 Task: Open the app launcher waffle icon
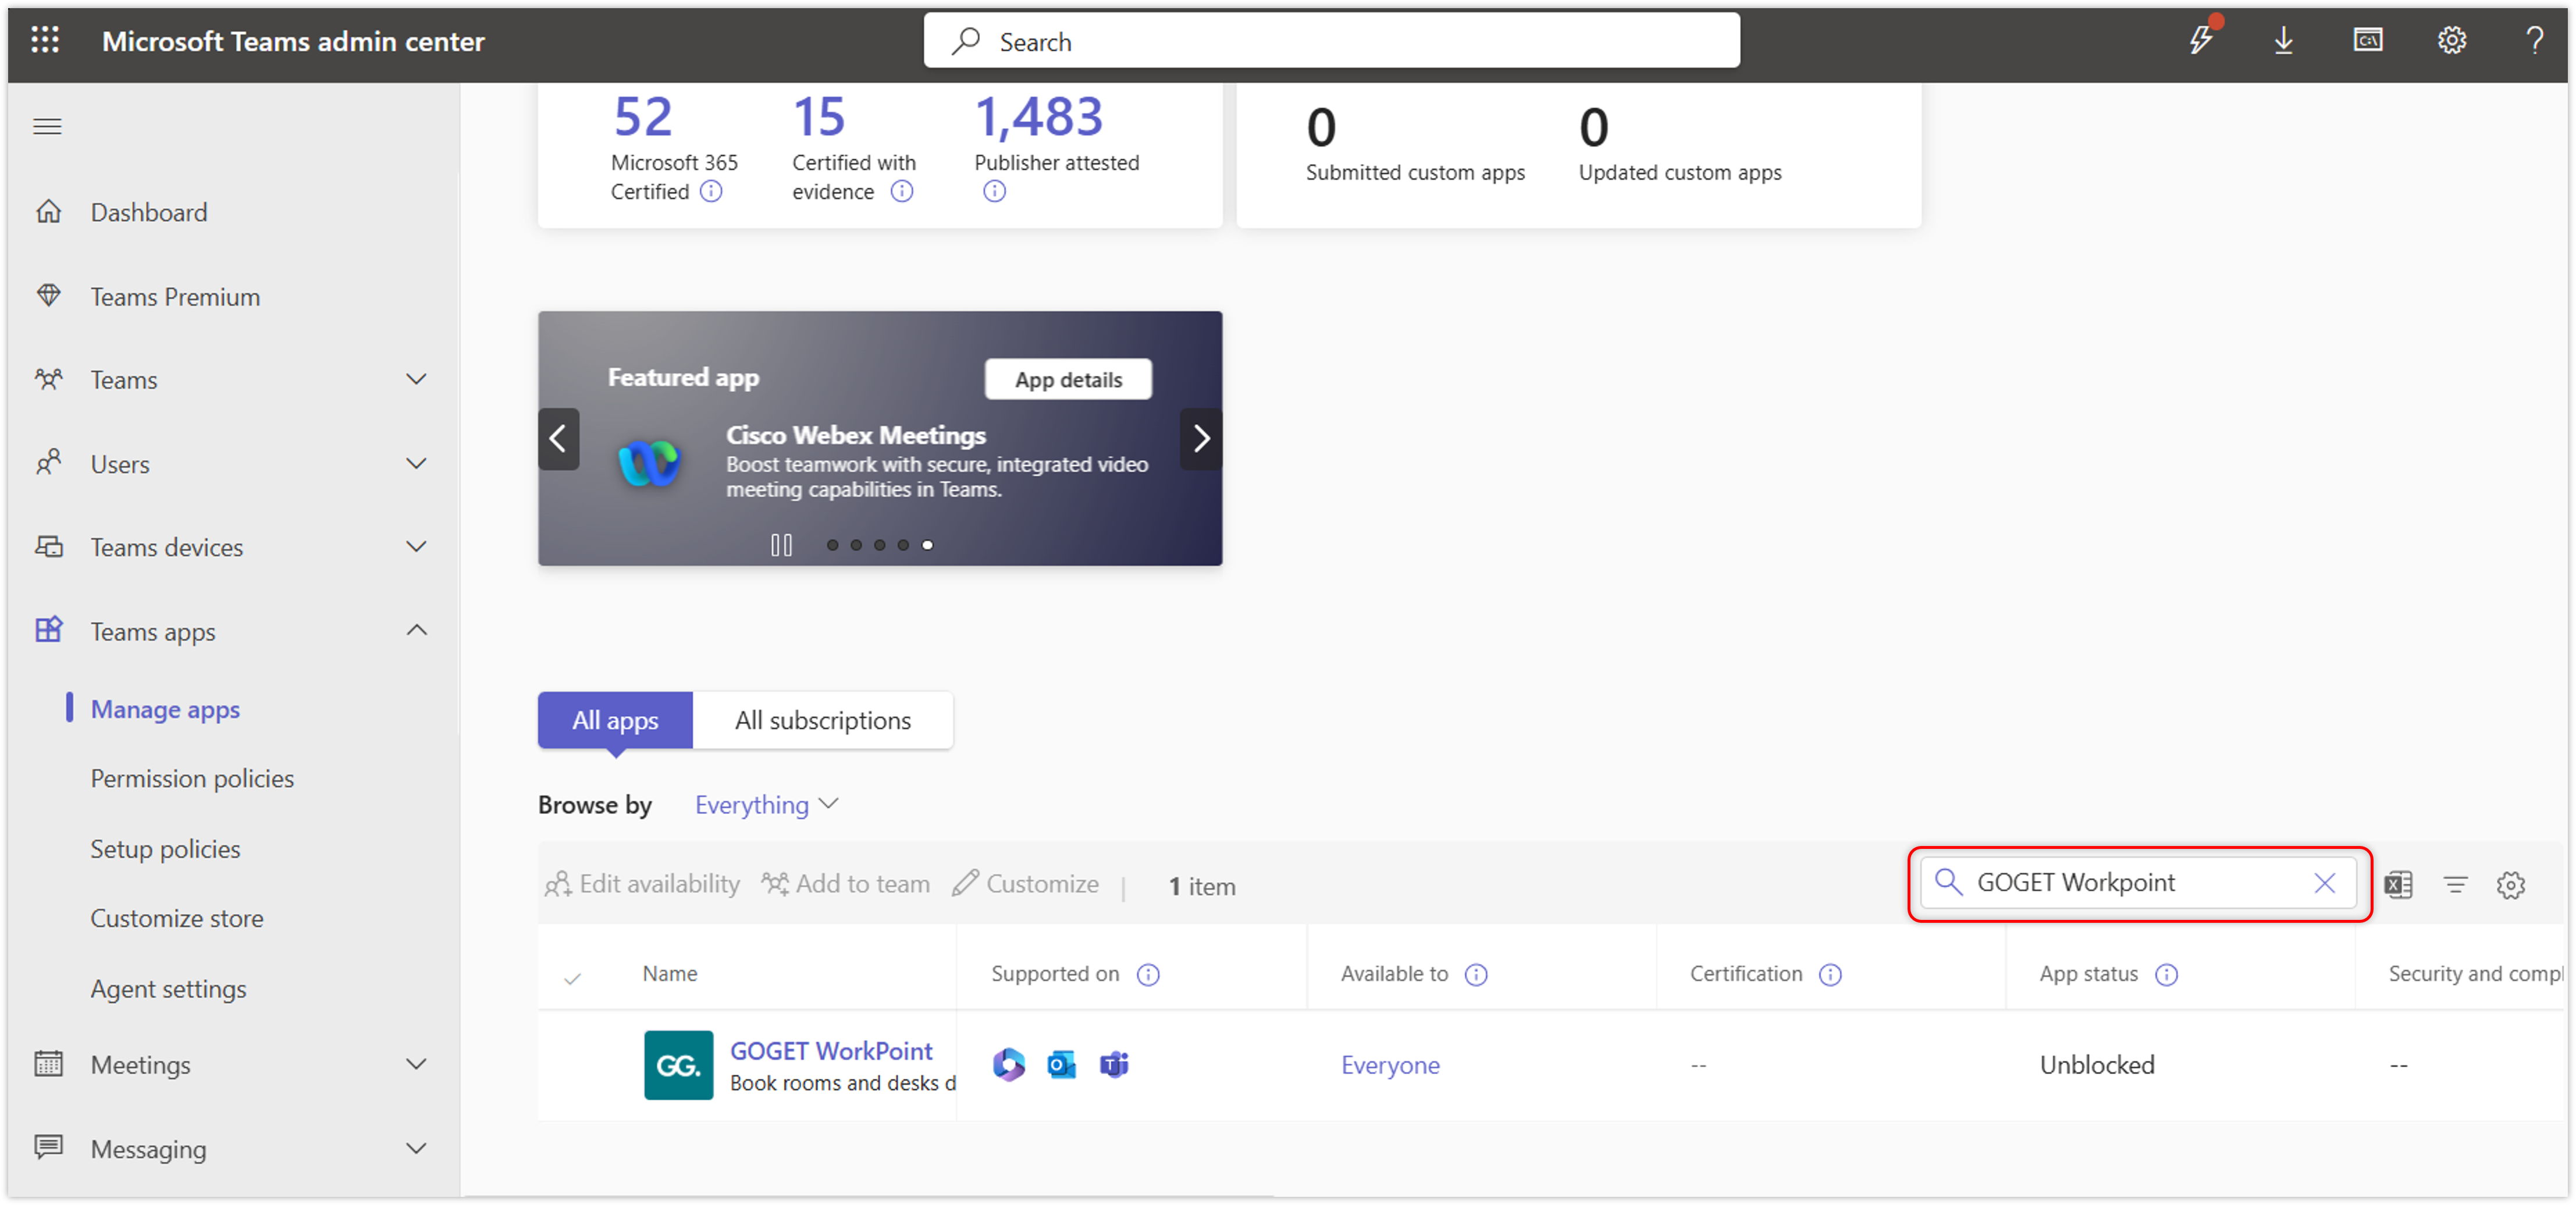coord(45,40)
